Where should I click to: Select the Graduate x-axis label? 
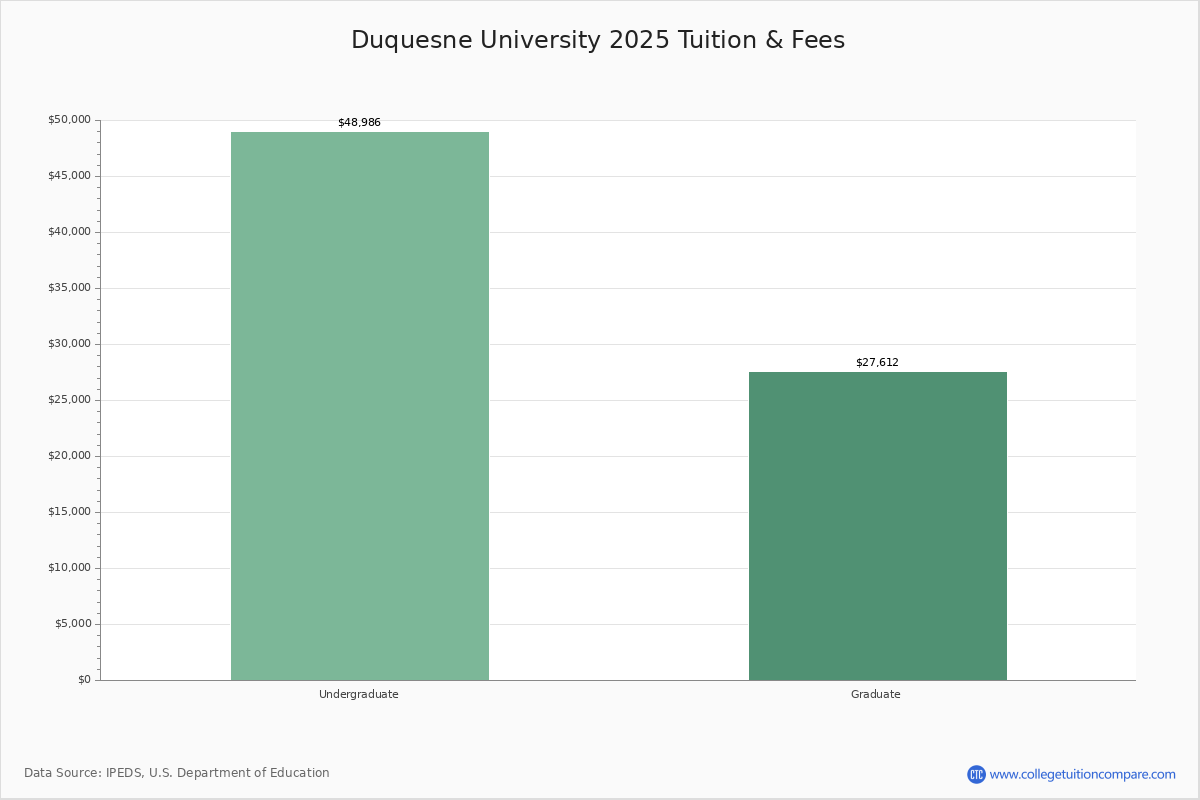[876, 694]
